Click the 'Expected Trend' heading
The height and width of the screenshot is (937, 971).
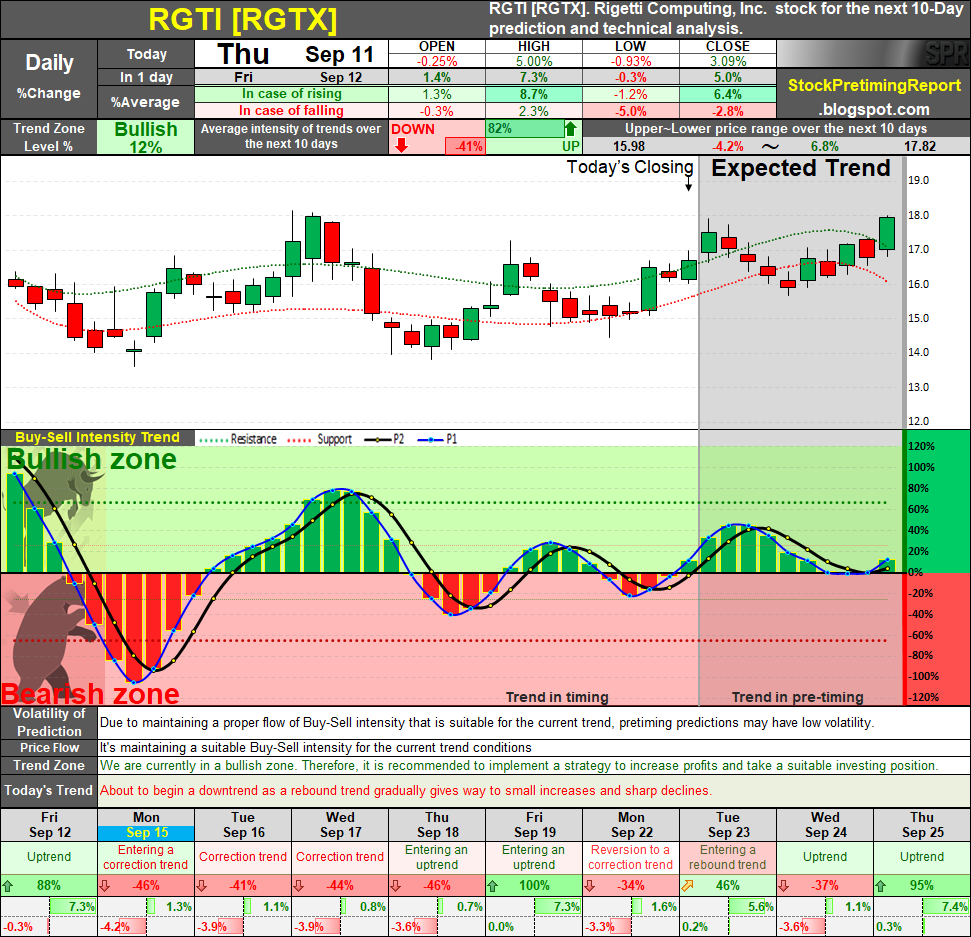[x=800, y=168]
